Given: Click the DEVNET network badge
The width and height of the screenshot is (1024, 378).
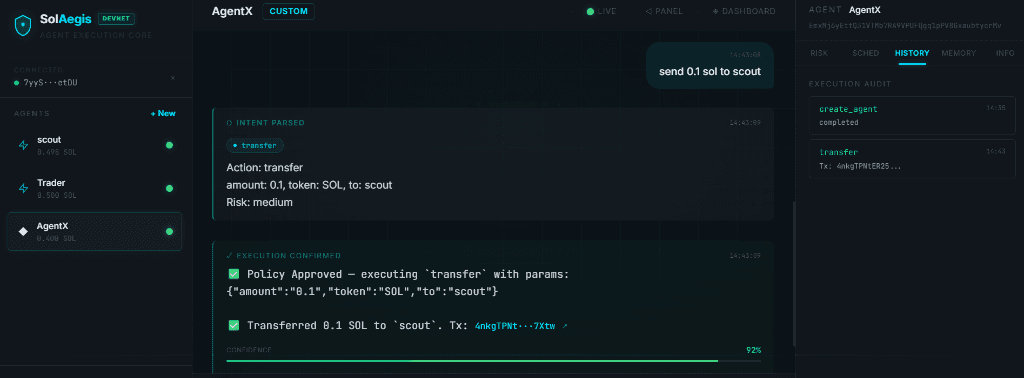Looking at the screenshot, I should pos(116,18).
